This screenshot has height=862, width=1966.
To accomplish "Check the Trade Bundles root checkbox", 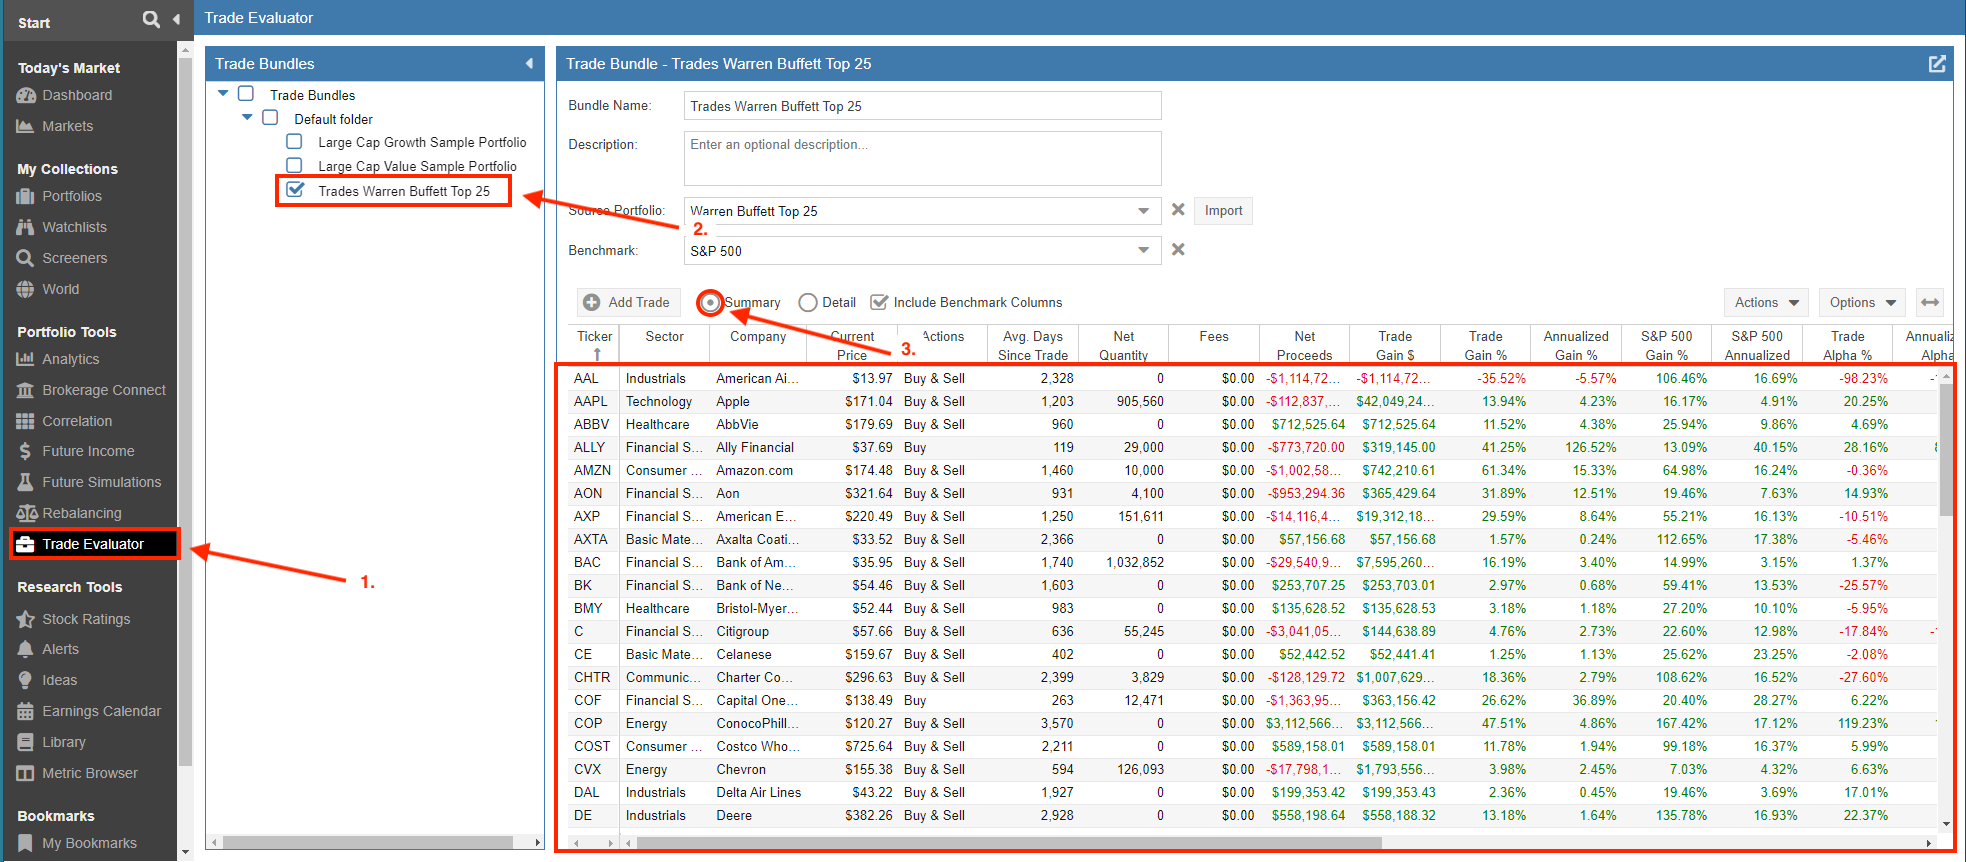I will tap(246, 94).
